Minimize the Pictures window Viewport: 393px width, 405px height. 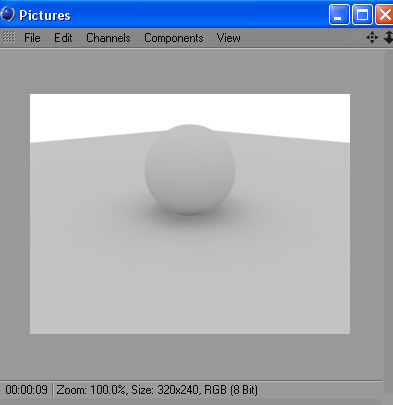[x=339, y=15]
